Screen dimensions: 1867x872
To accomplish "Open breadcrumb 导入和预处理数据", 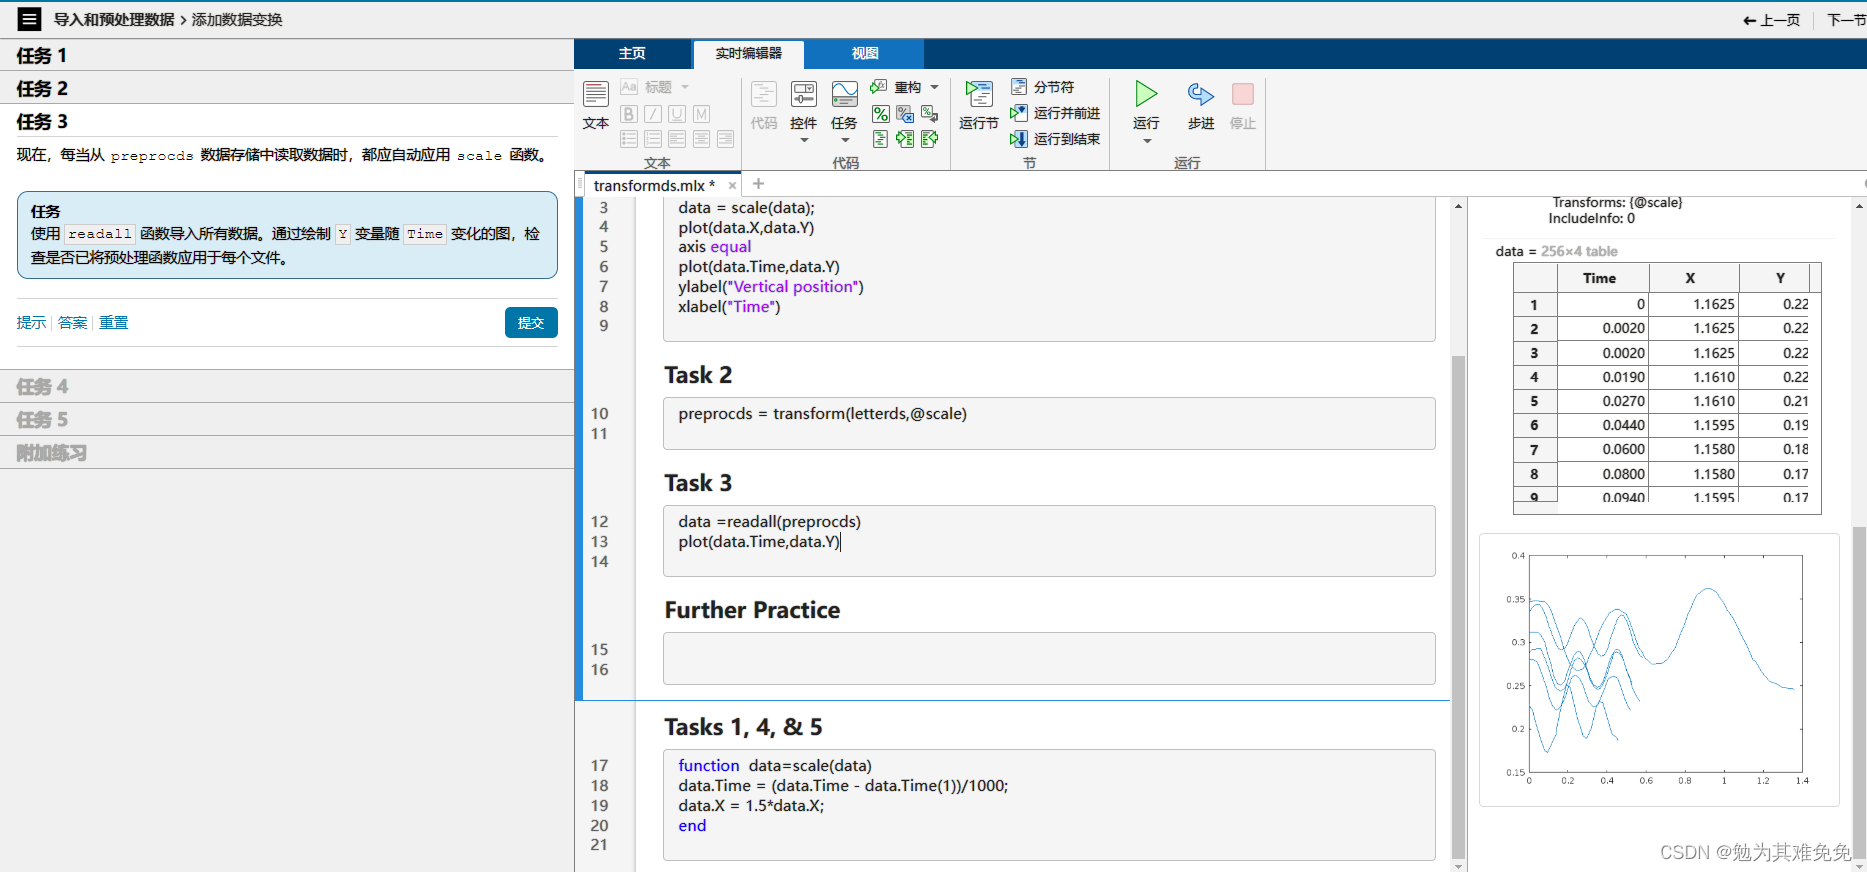I will point(114,19).
